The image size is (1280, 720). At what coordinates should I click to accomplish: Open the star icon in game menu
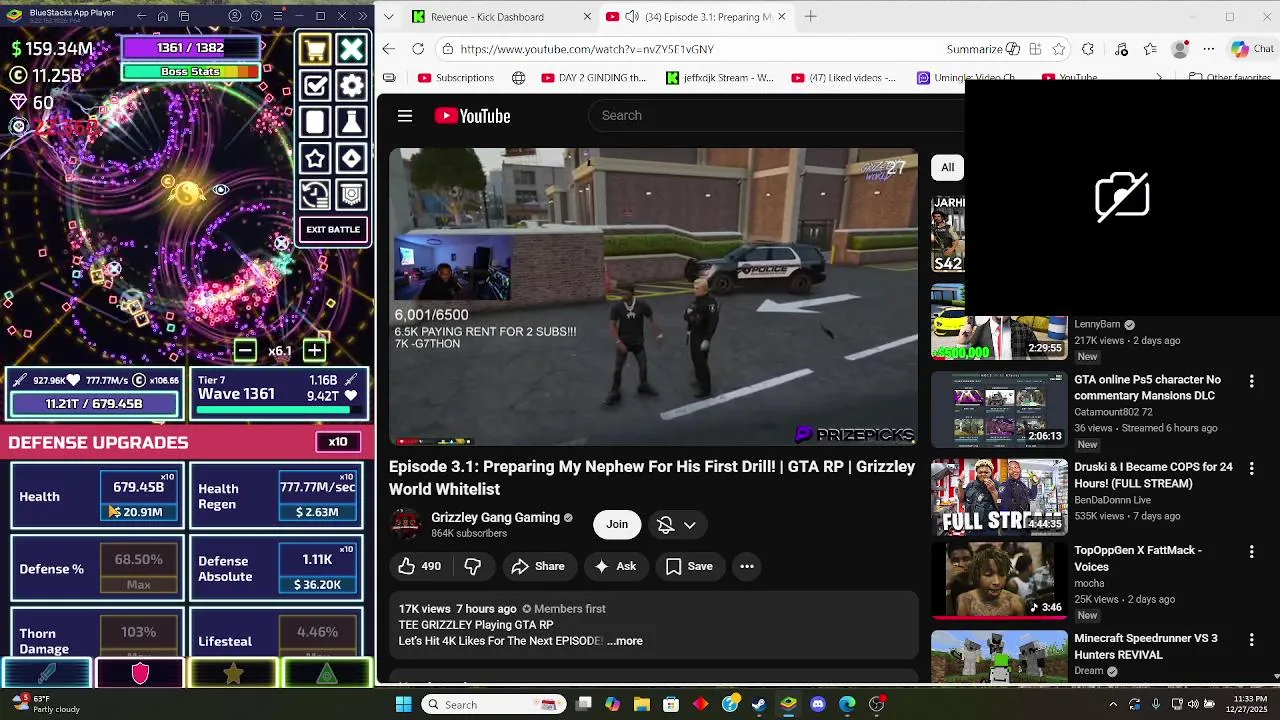[315, 158]
